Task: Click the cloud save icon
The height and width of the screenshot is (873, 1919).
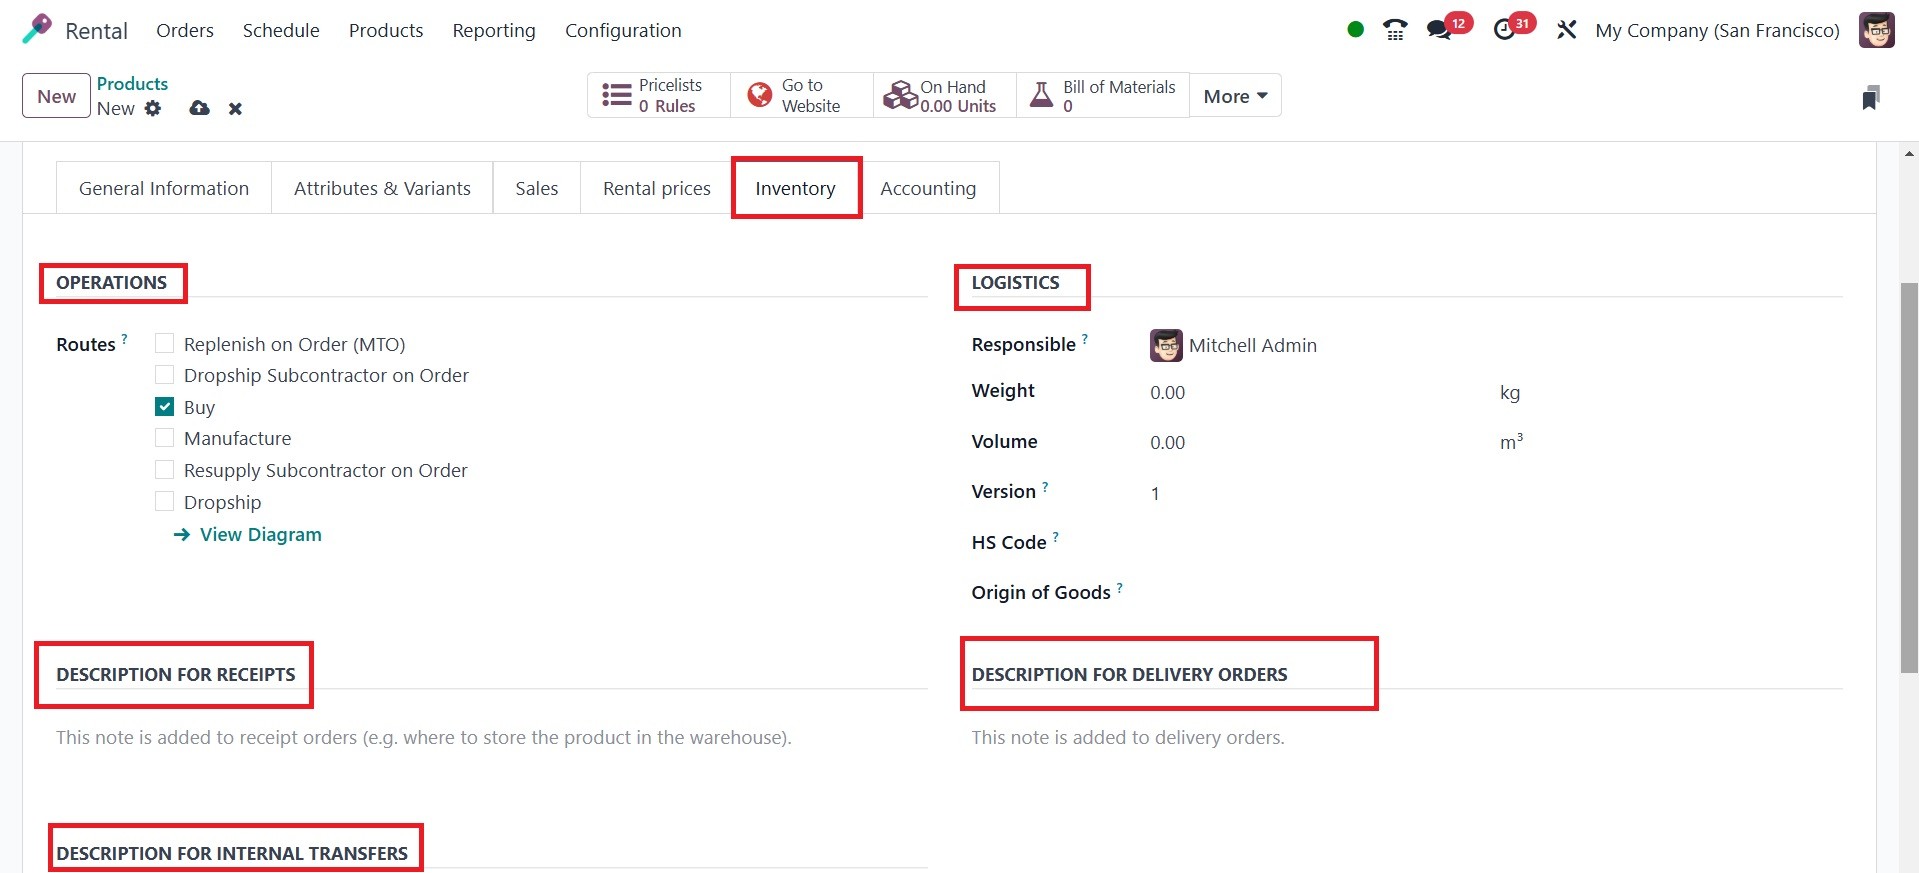Action: click(x=199, y=108)
